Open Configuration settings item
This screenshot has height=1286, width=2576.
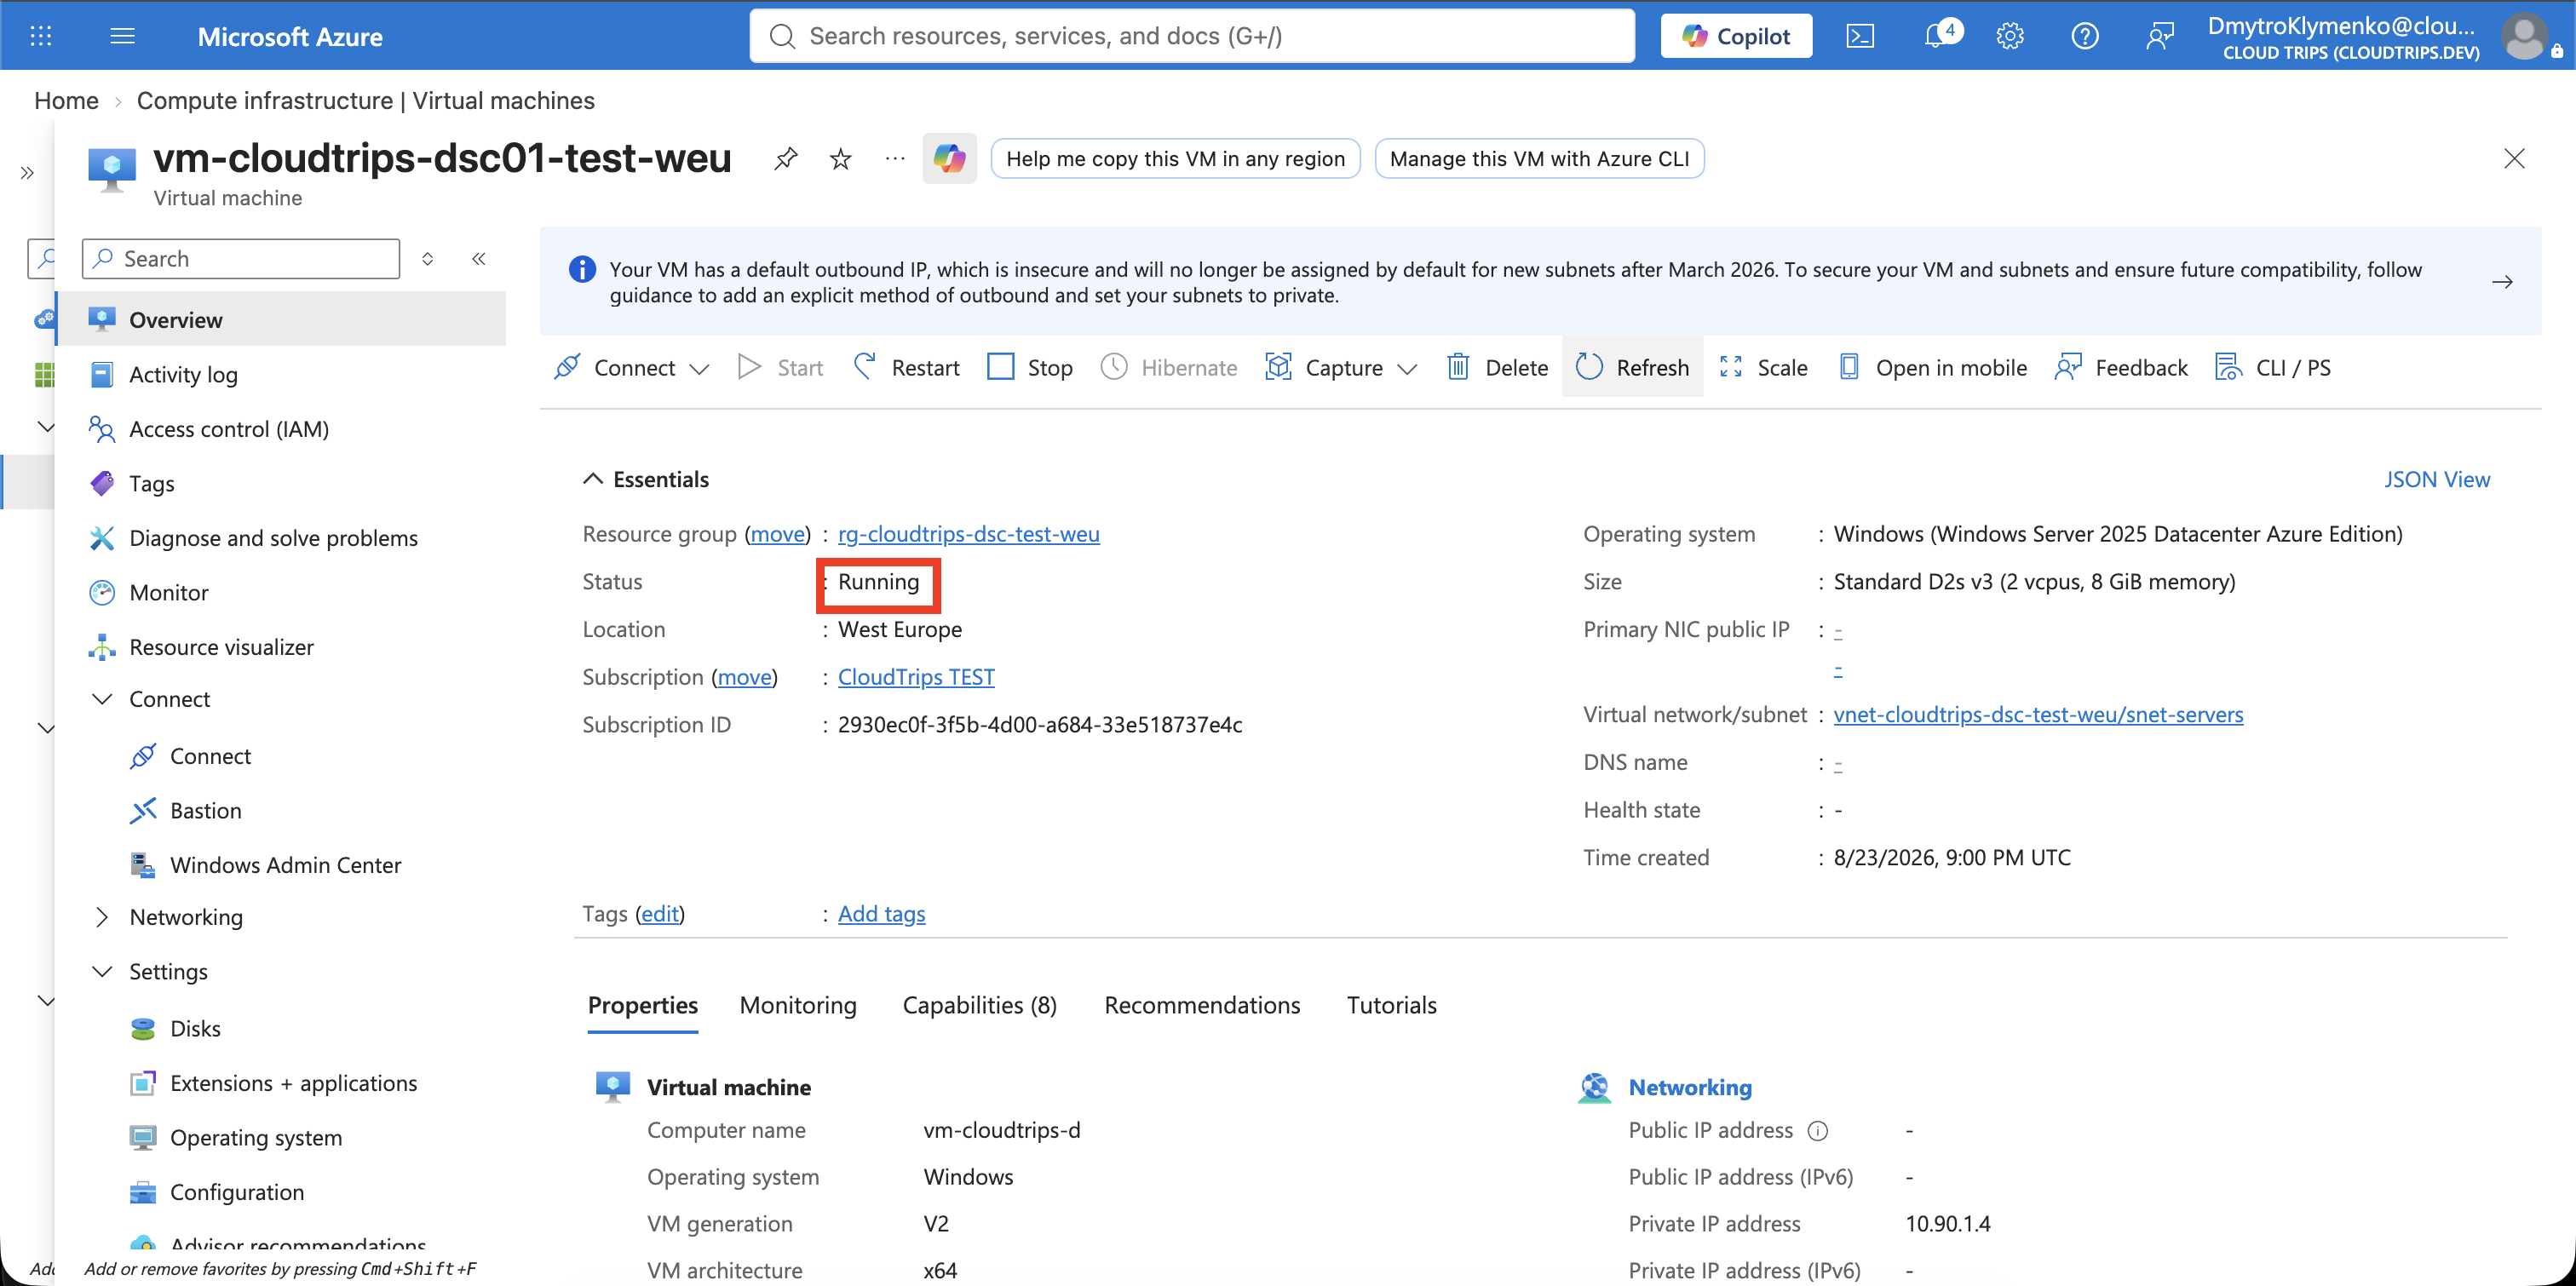(237, 1192)
